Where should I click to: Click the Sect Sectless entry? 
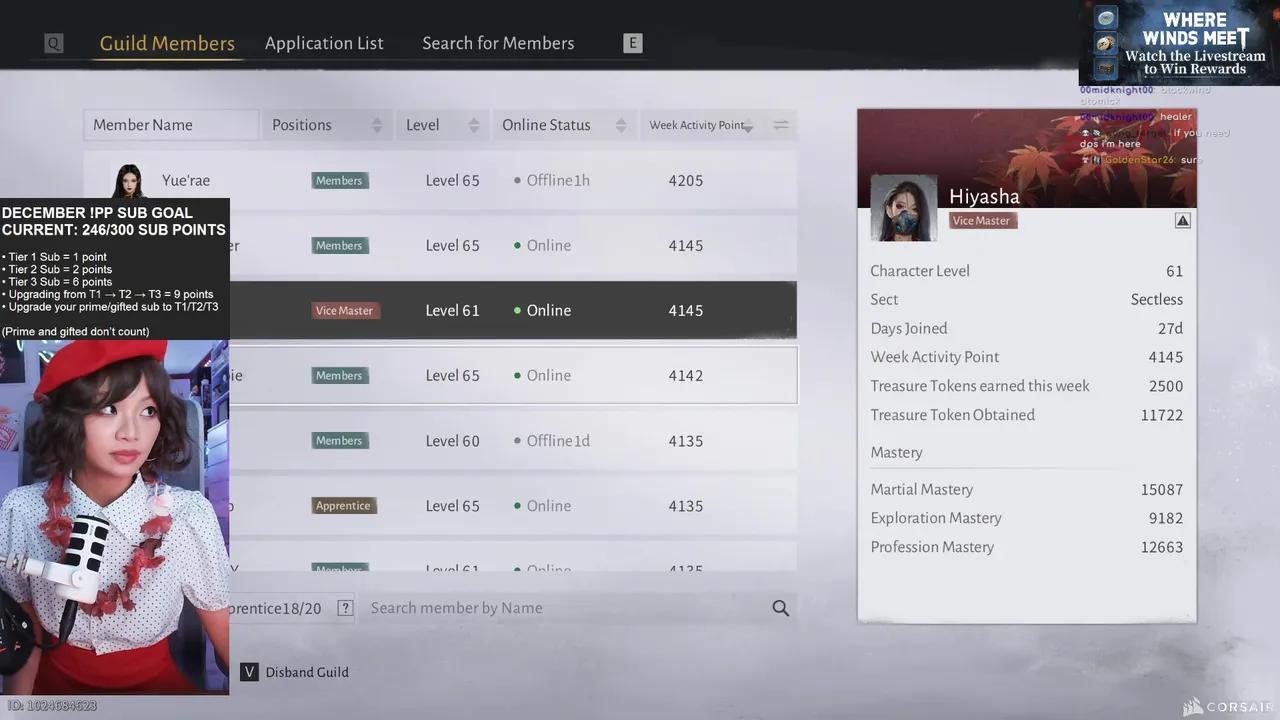pos(1026,299)
